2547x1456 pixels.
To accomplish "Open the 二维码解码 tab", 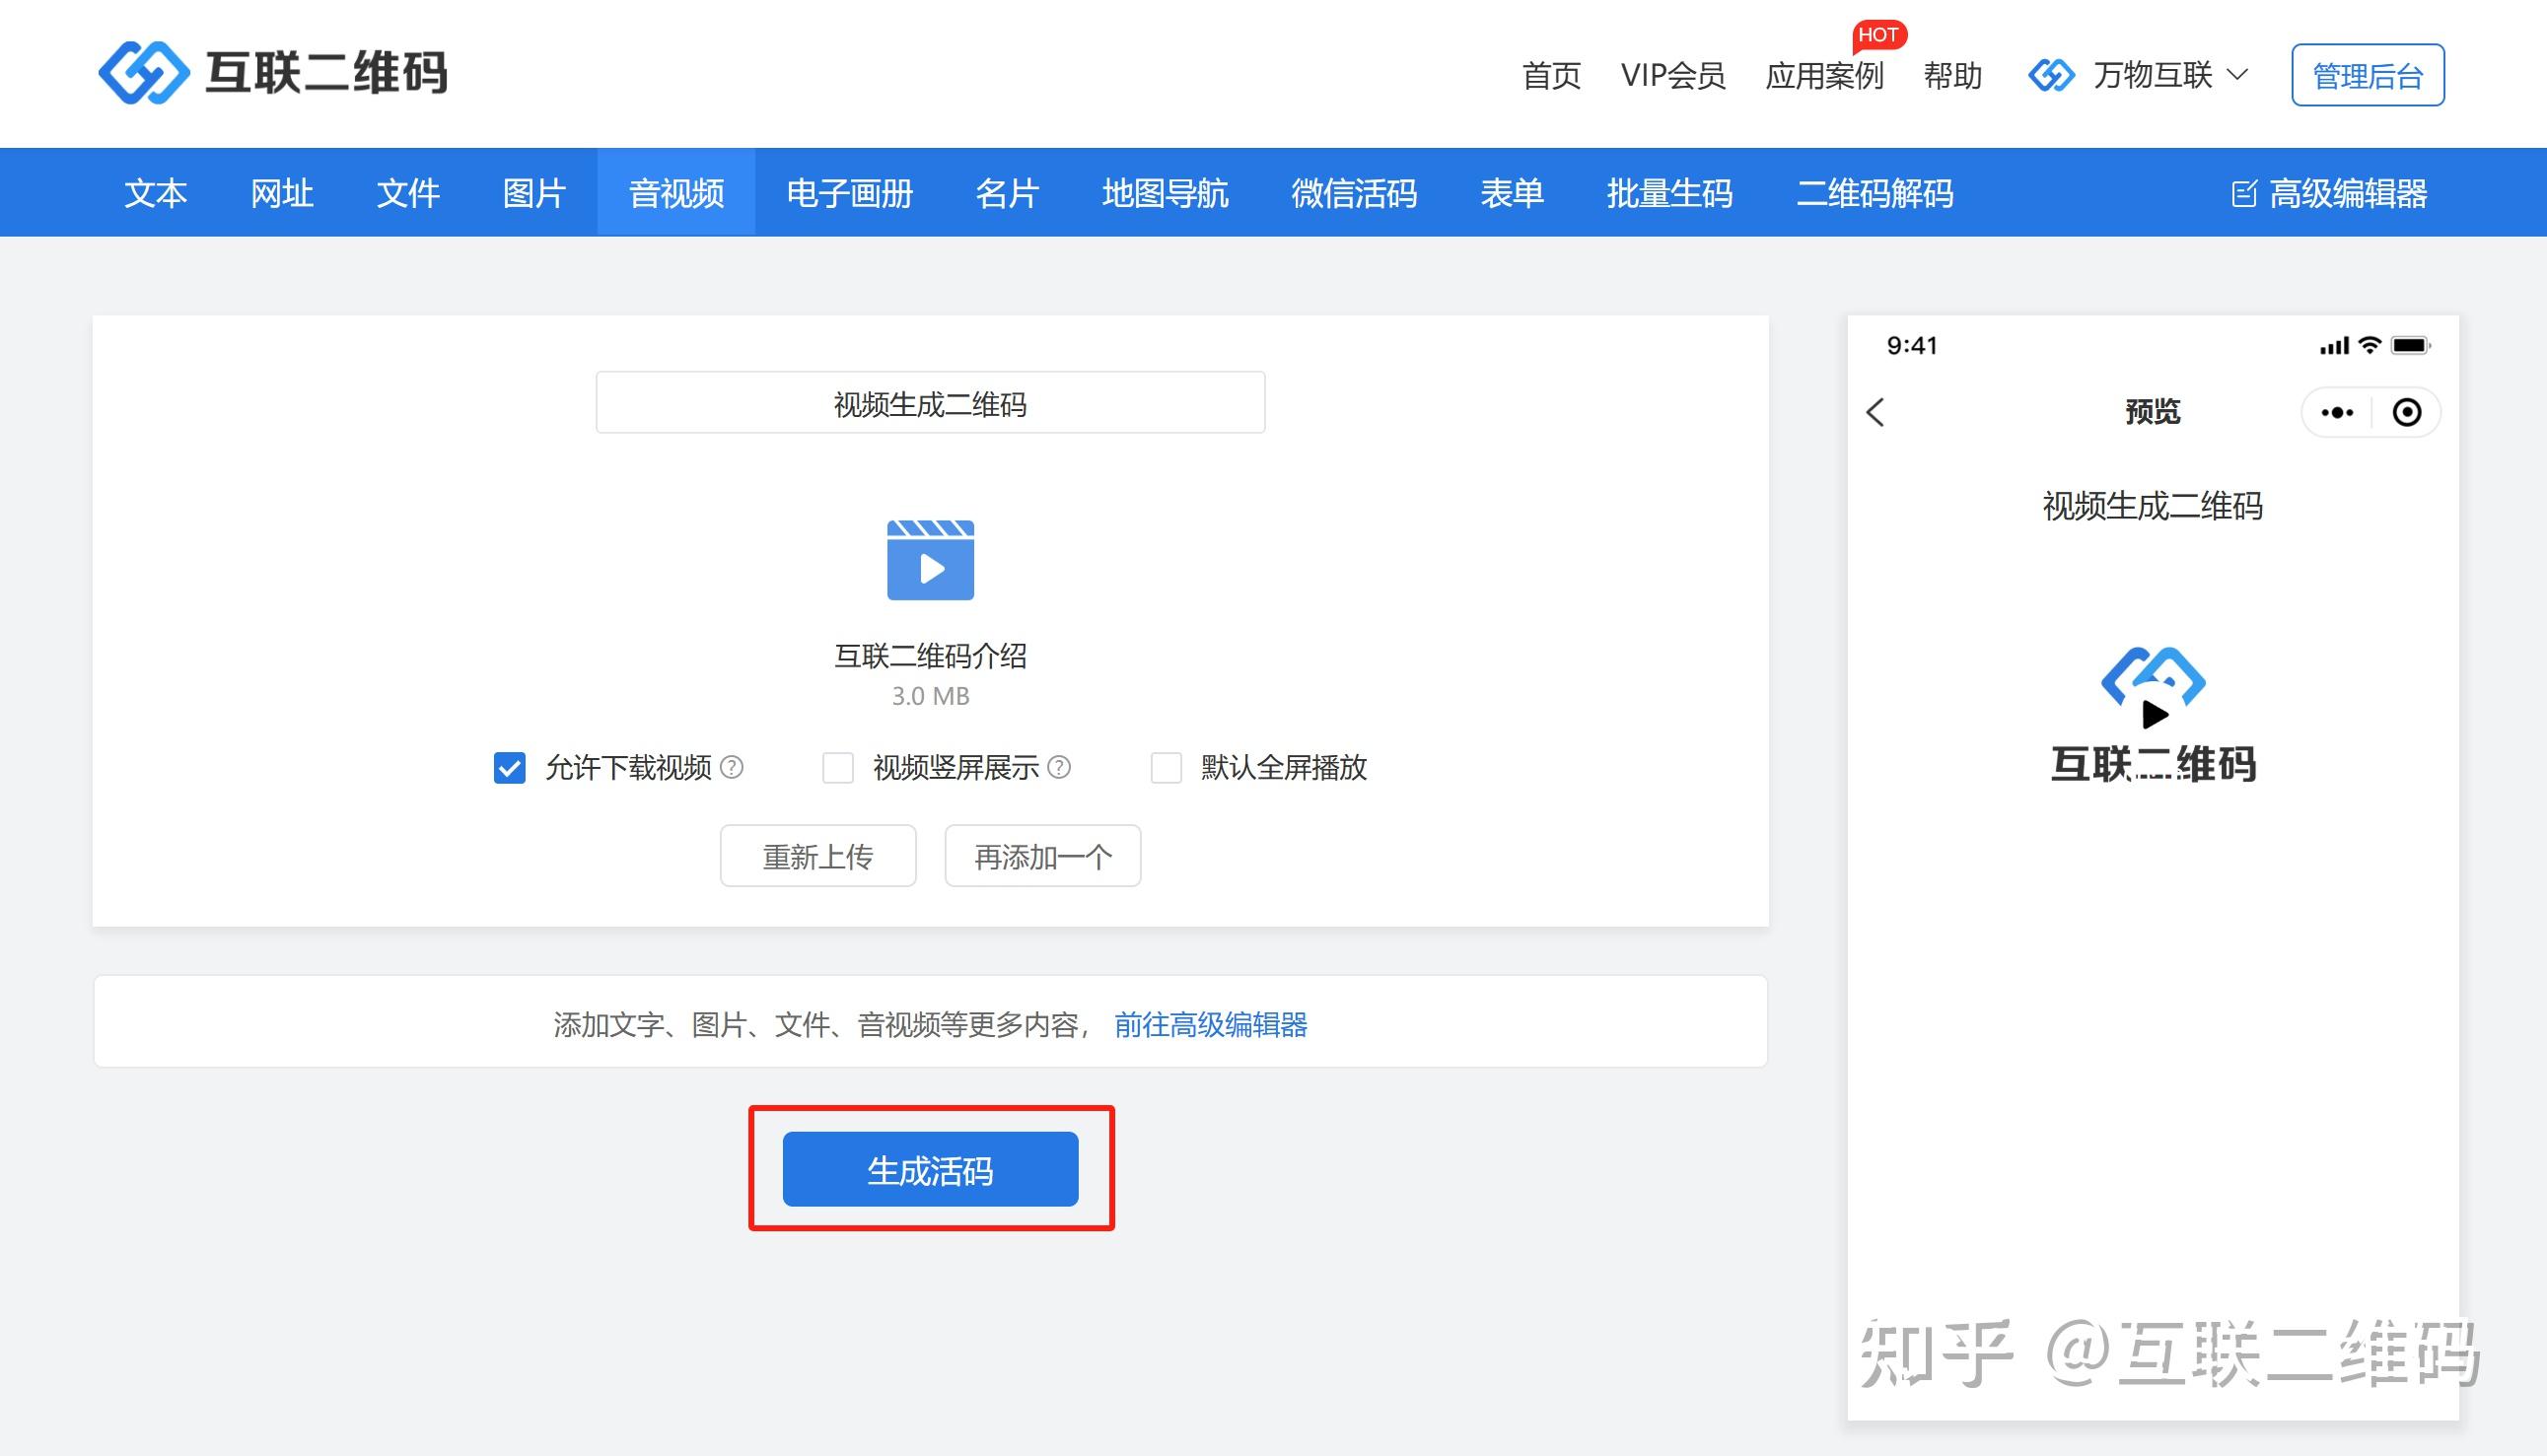I will point(1875,193).
